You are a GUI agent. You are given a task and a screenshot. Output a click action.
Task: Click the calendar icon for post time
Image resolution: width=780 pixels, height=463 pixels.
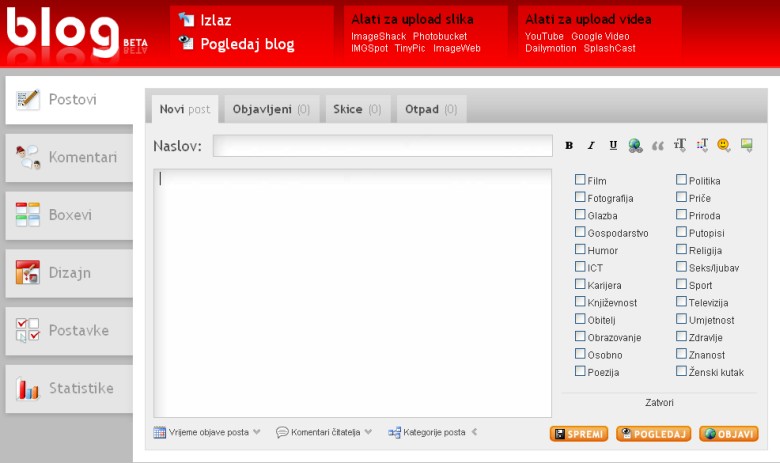[x=159, y=432]
